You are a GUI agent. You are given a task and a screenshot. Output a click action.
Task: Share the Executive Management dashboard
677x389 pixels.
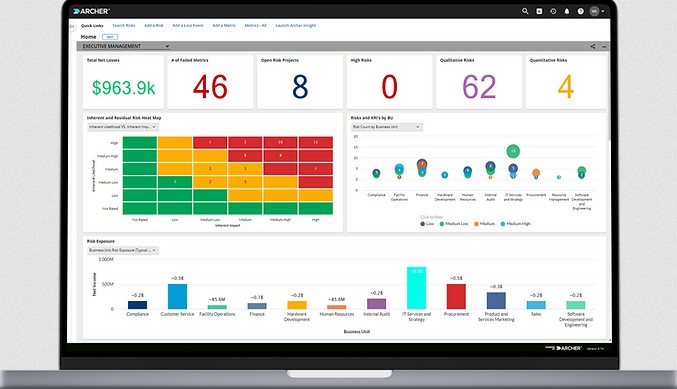(x=593, y=46)
